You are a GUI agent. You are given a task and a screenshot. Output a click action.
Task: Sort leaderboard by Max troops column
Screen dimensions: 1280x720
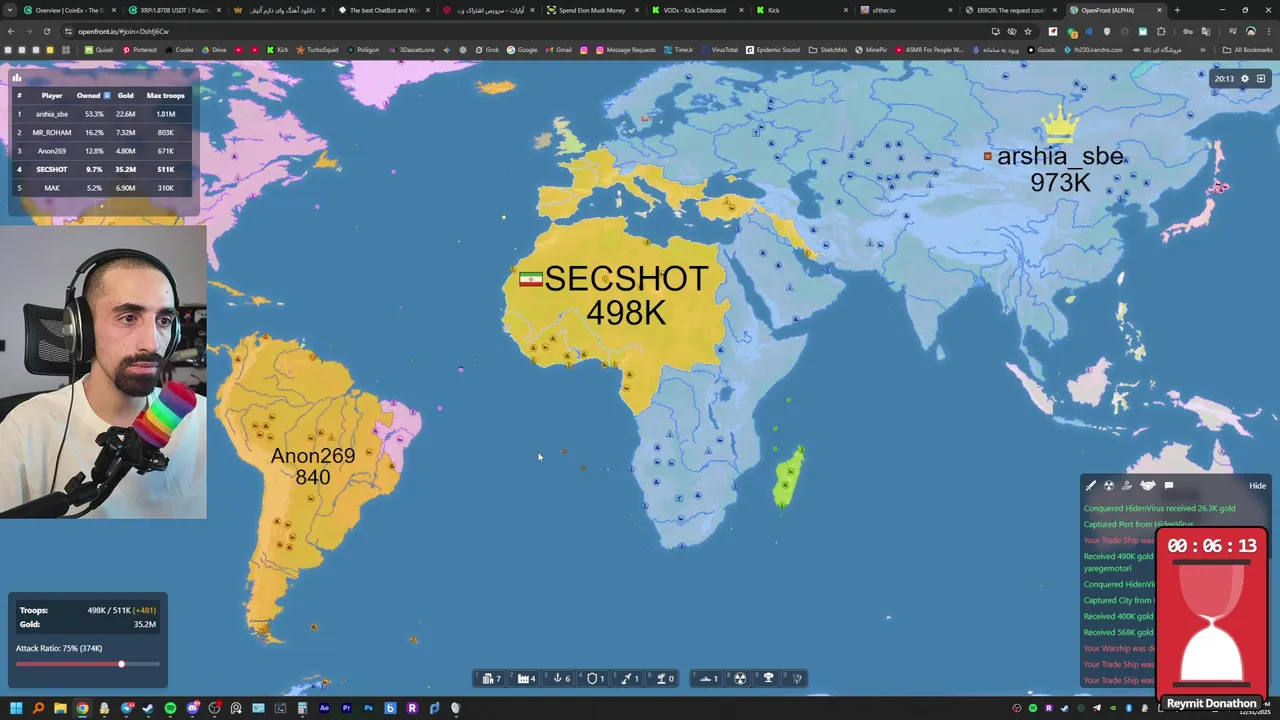point(166,95)
